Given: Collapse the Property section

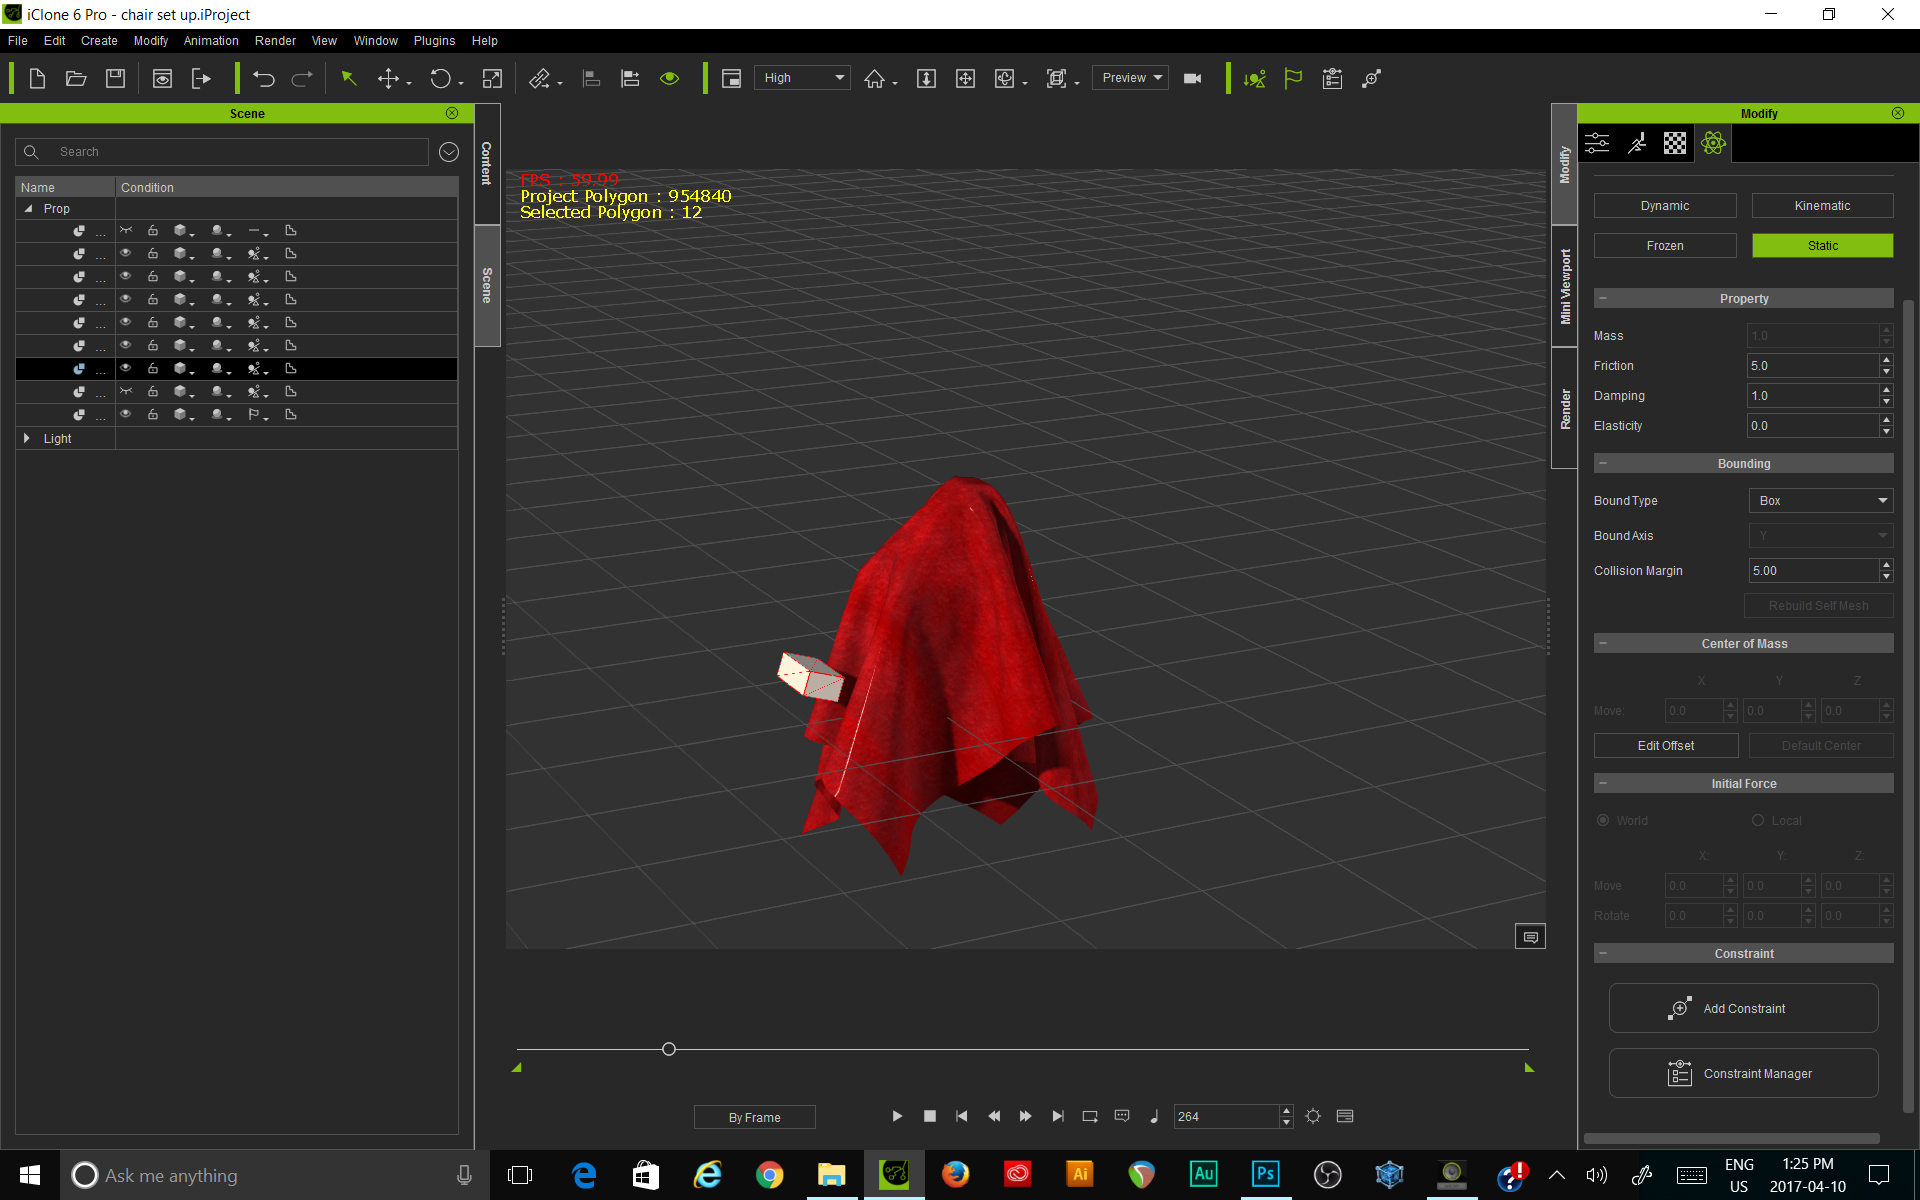Looking at the screenshot, I should pyautogui.click(x=1603, y=298).
